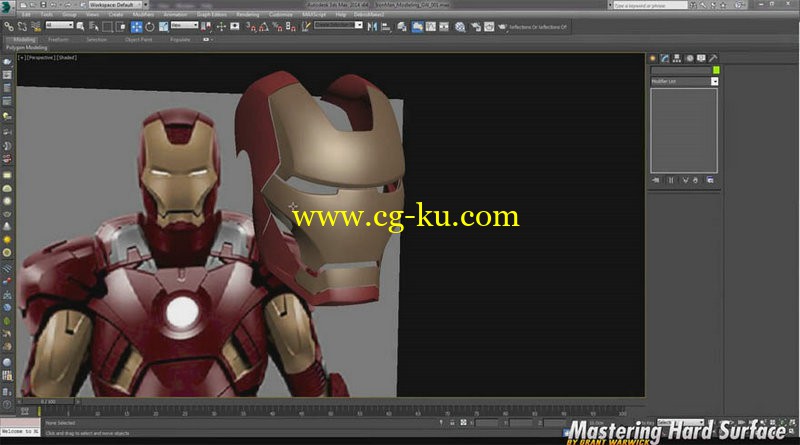Expand the Polygon Modeling panel

pos(27,47)
